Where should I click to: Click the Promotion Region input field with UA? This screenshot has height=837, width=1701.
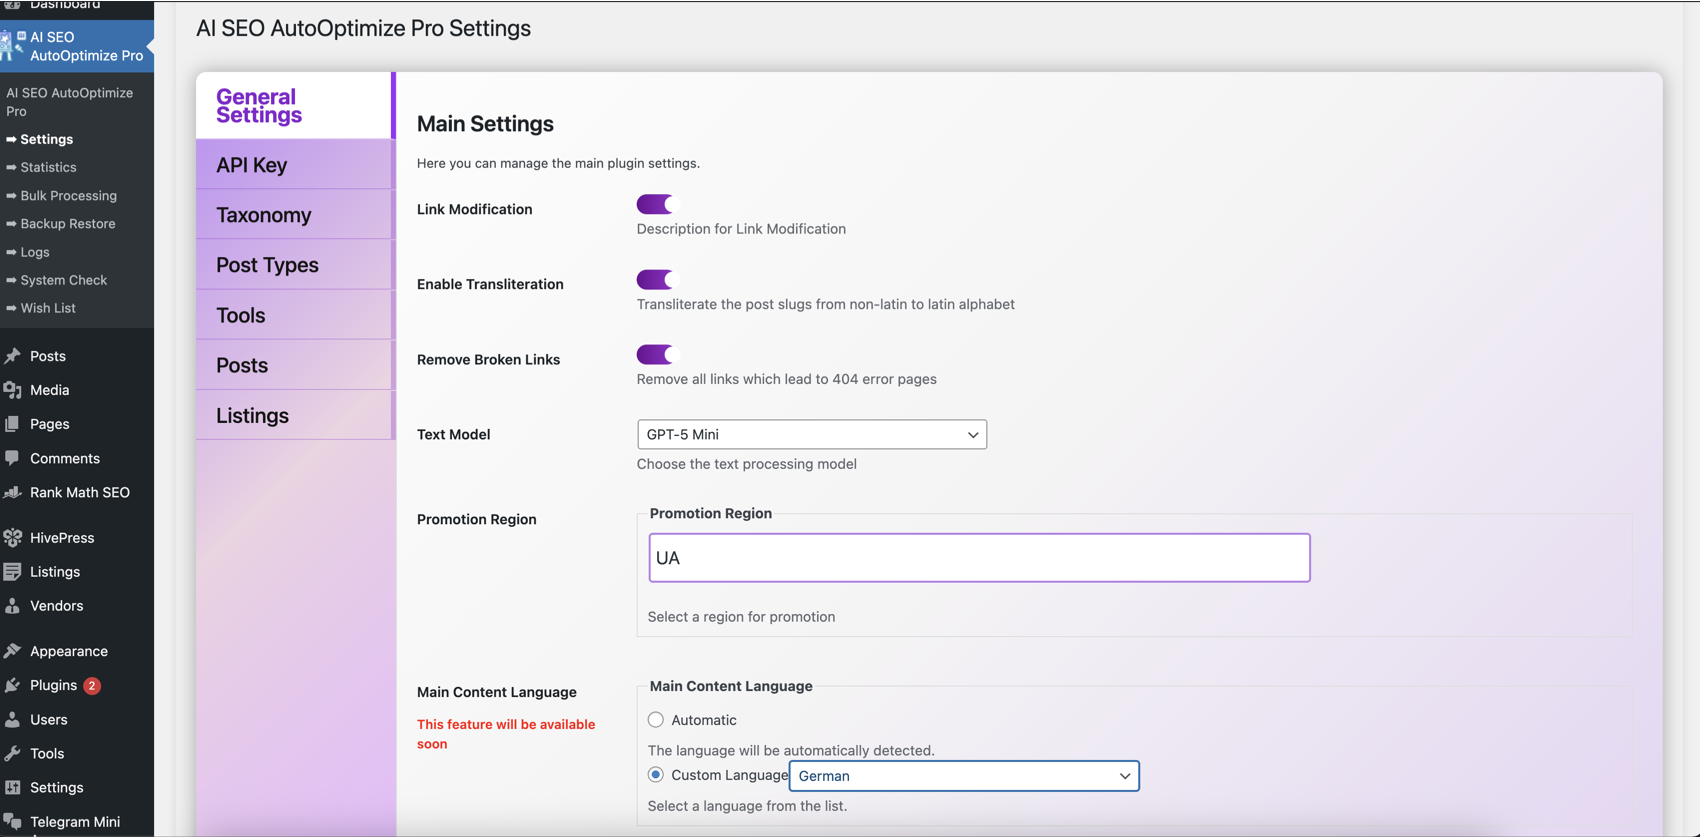point(979,558)
